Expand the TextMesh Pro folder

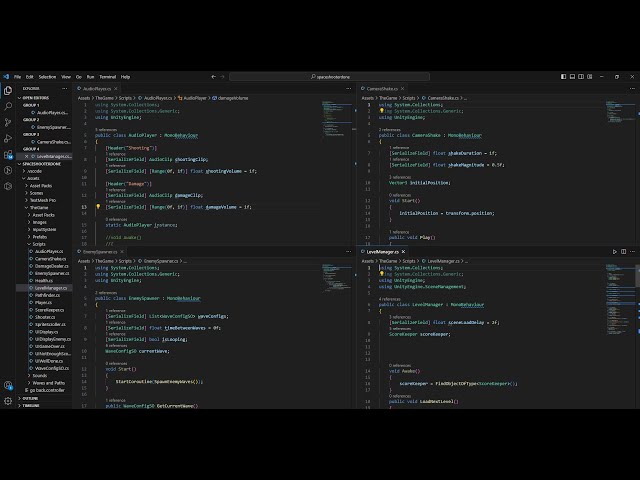click(44, 200)
